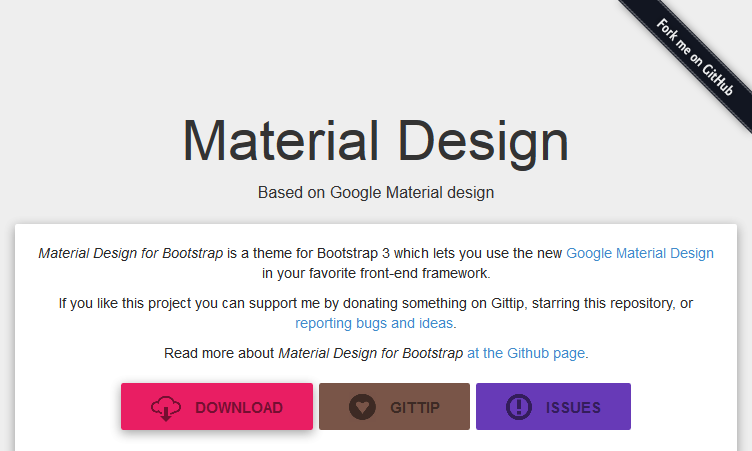Click the large Material Design heading
This screenshot has width=752, height=451.
point(376,142)
